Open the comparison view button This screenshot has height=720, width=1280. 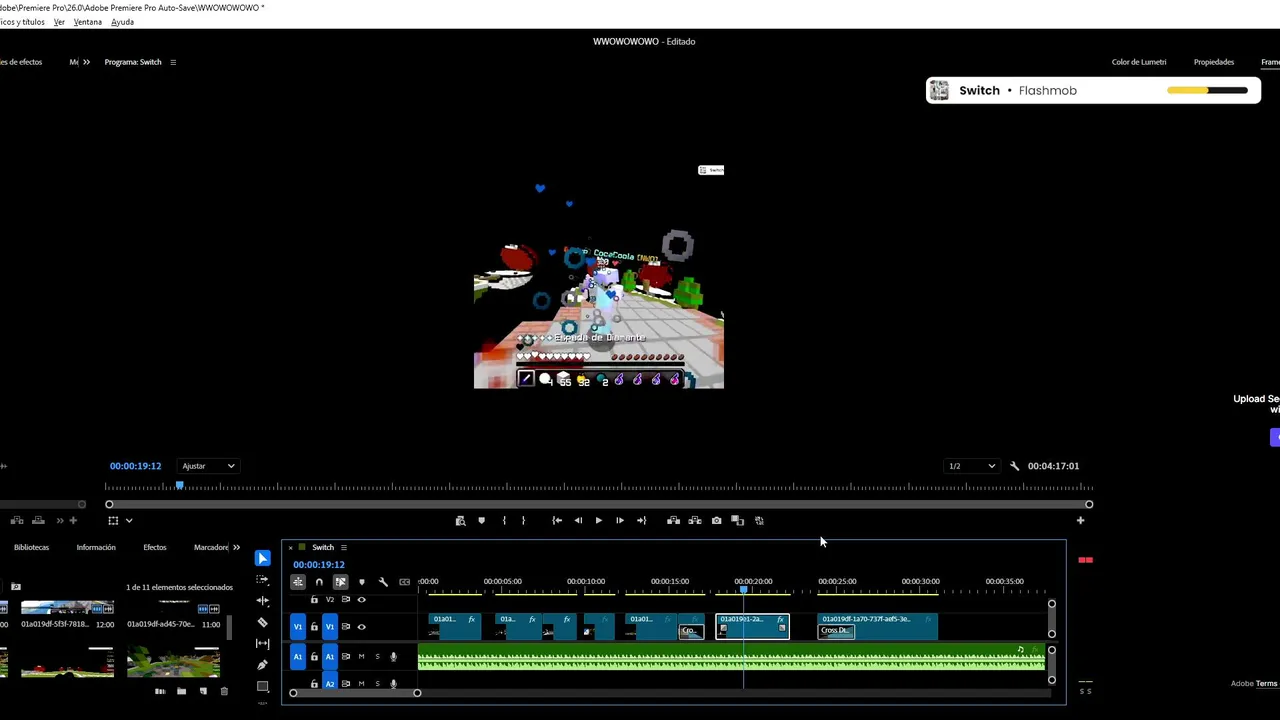click(738, 521)
